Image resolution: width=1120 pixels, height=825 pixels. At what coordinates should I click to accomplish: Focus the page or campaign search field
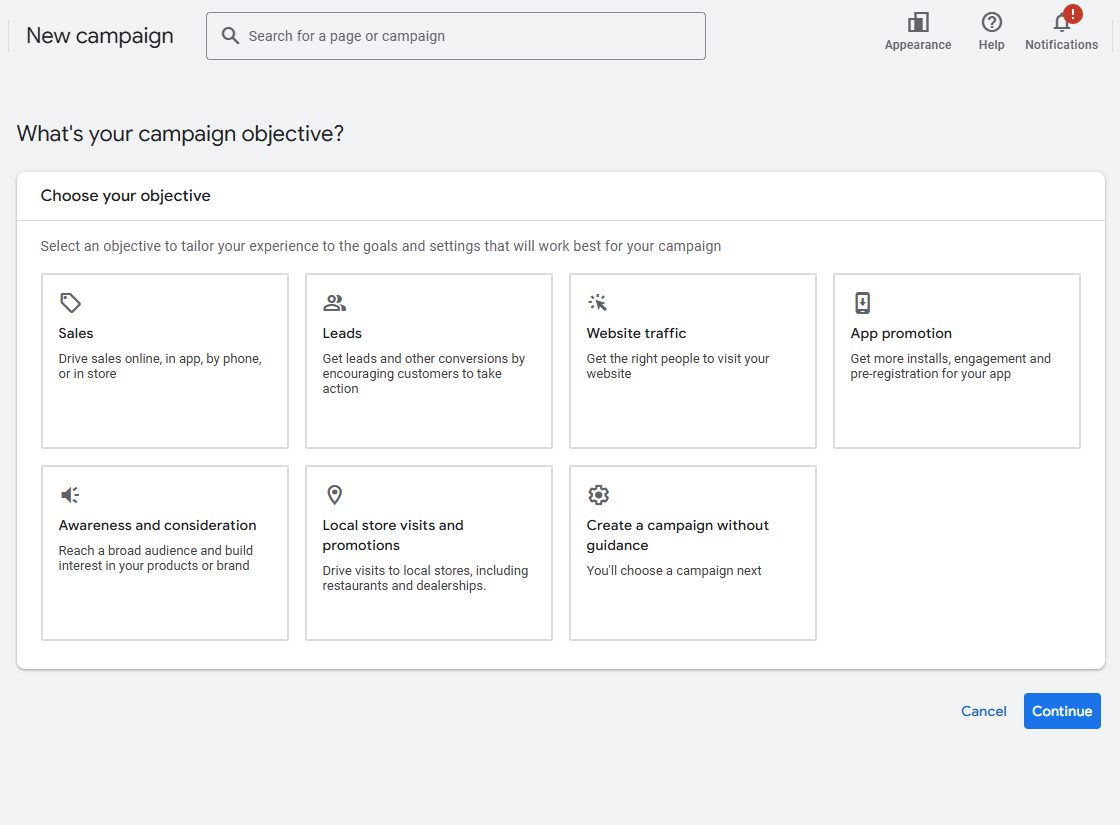[x=470, y=36]
